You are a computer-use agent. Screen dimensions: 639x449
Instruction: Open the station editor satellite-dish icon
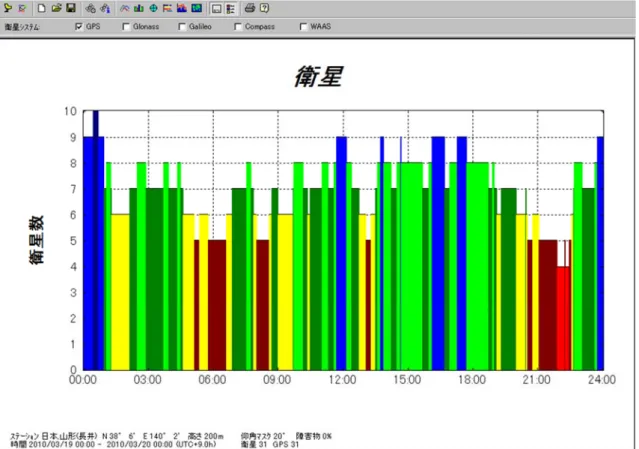point(8,8)
